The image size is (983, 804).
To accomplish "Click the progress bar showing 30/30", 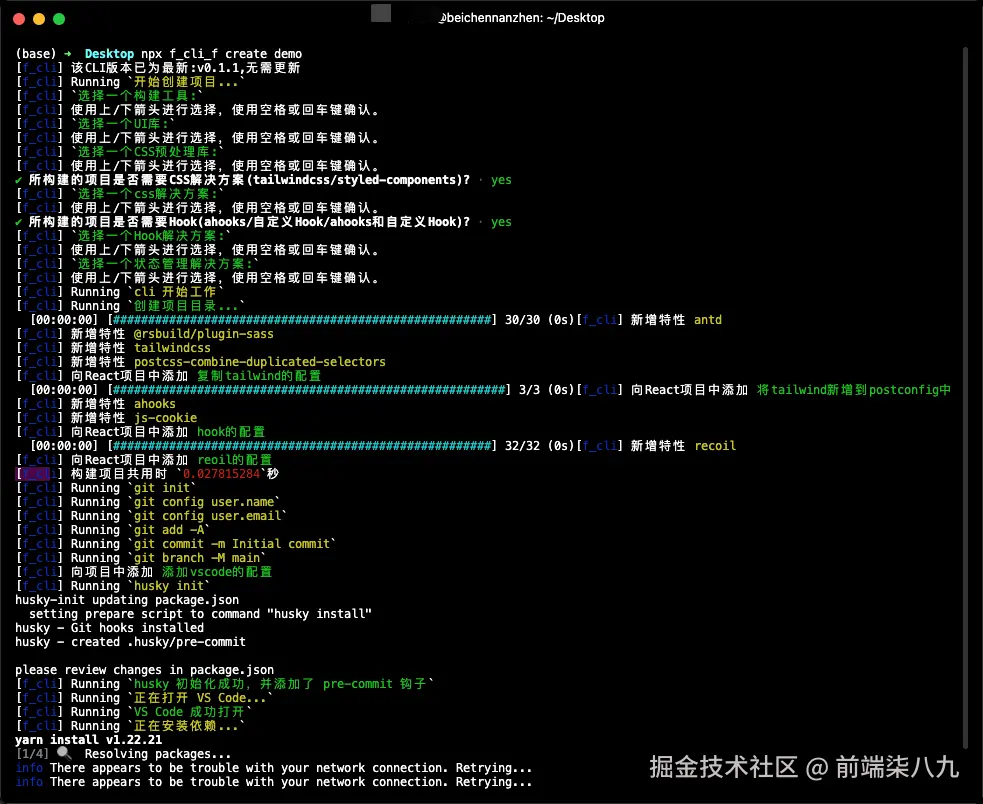I will click(x=302, y=320).
